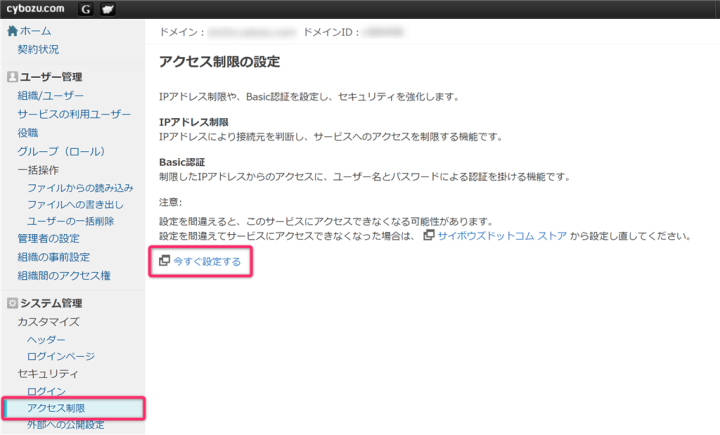Click the new-window icon beside 今すぐ設定する

pos(165,261)
